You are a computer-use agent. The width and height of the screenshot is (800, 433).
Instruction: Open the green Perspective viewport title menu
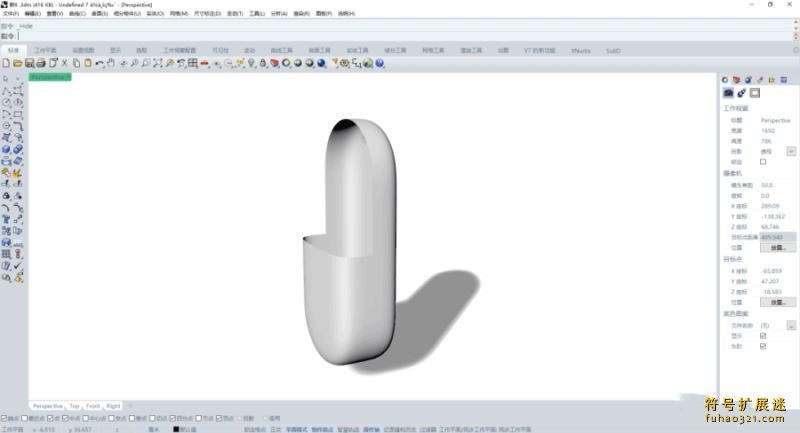[x=50, y=77]
